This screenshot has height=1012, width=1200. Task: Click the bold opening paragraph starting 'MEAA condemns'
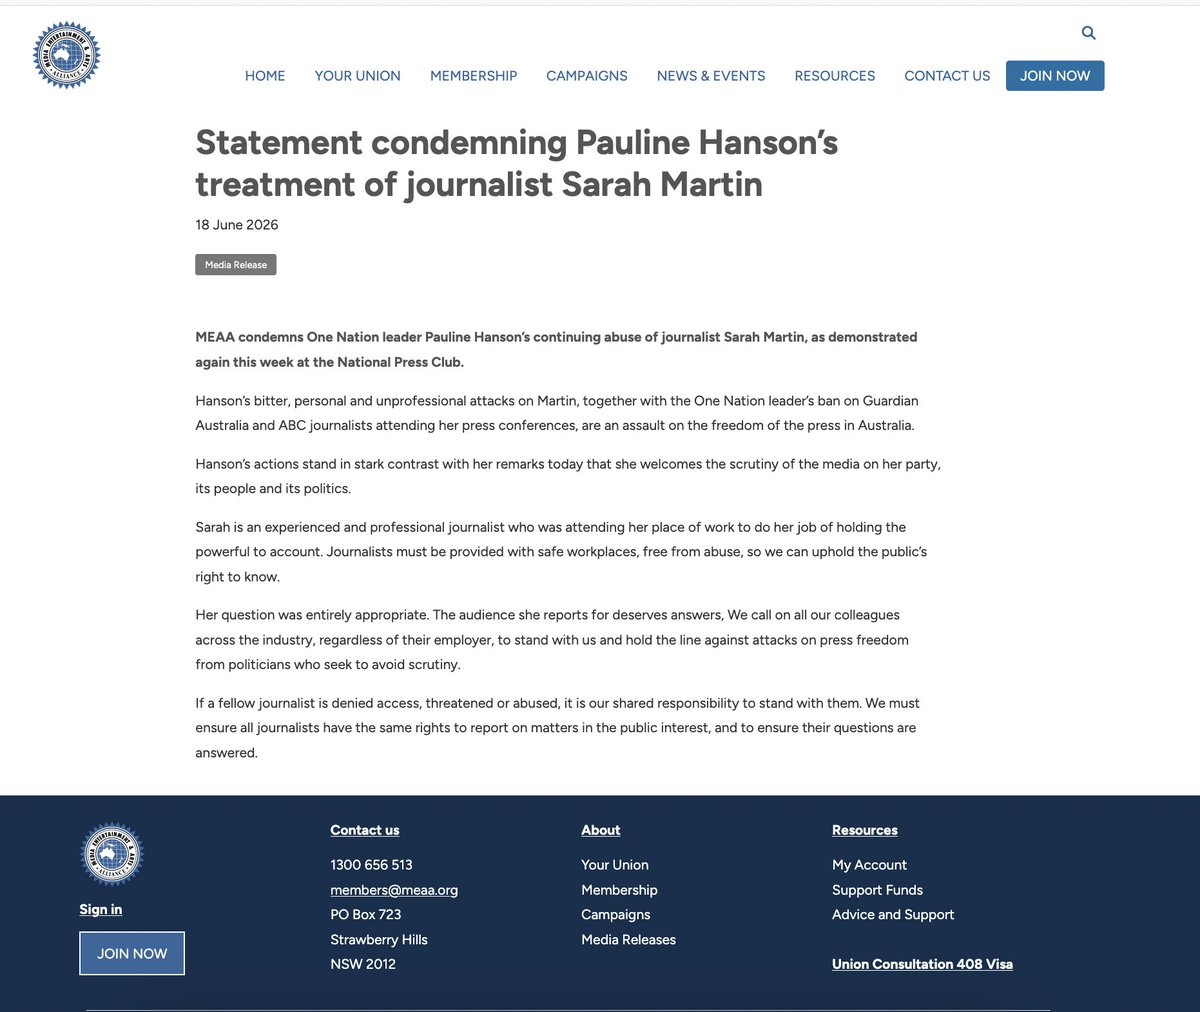(556, 350)
